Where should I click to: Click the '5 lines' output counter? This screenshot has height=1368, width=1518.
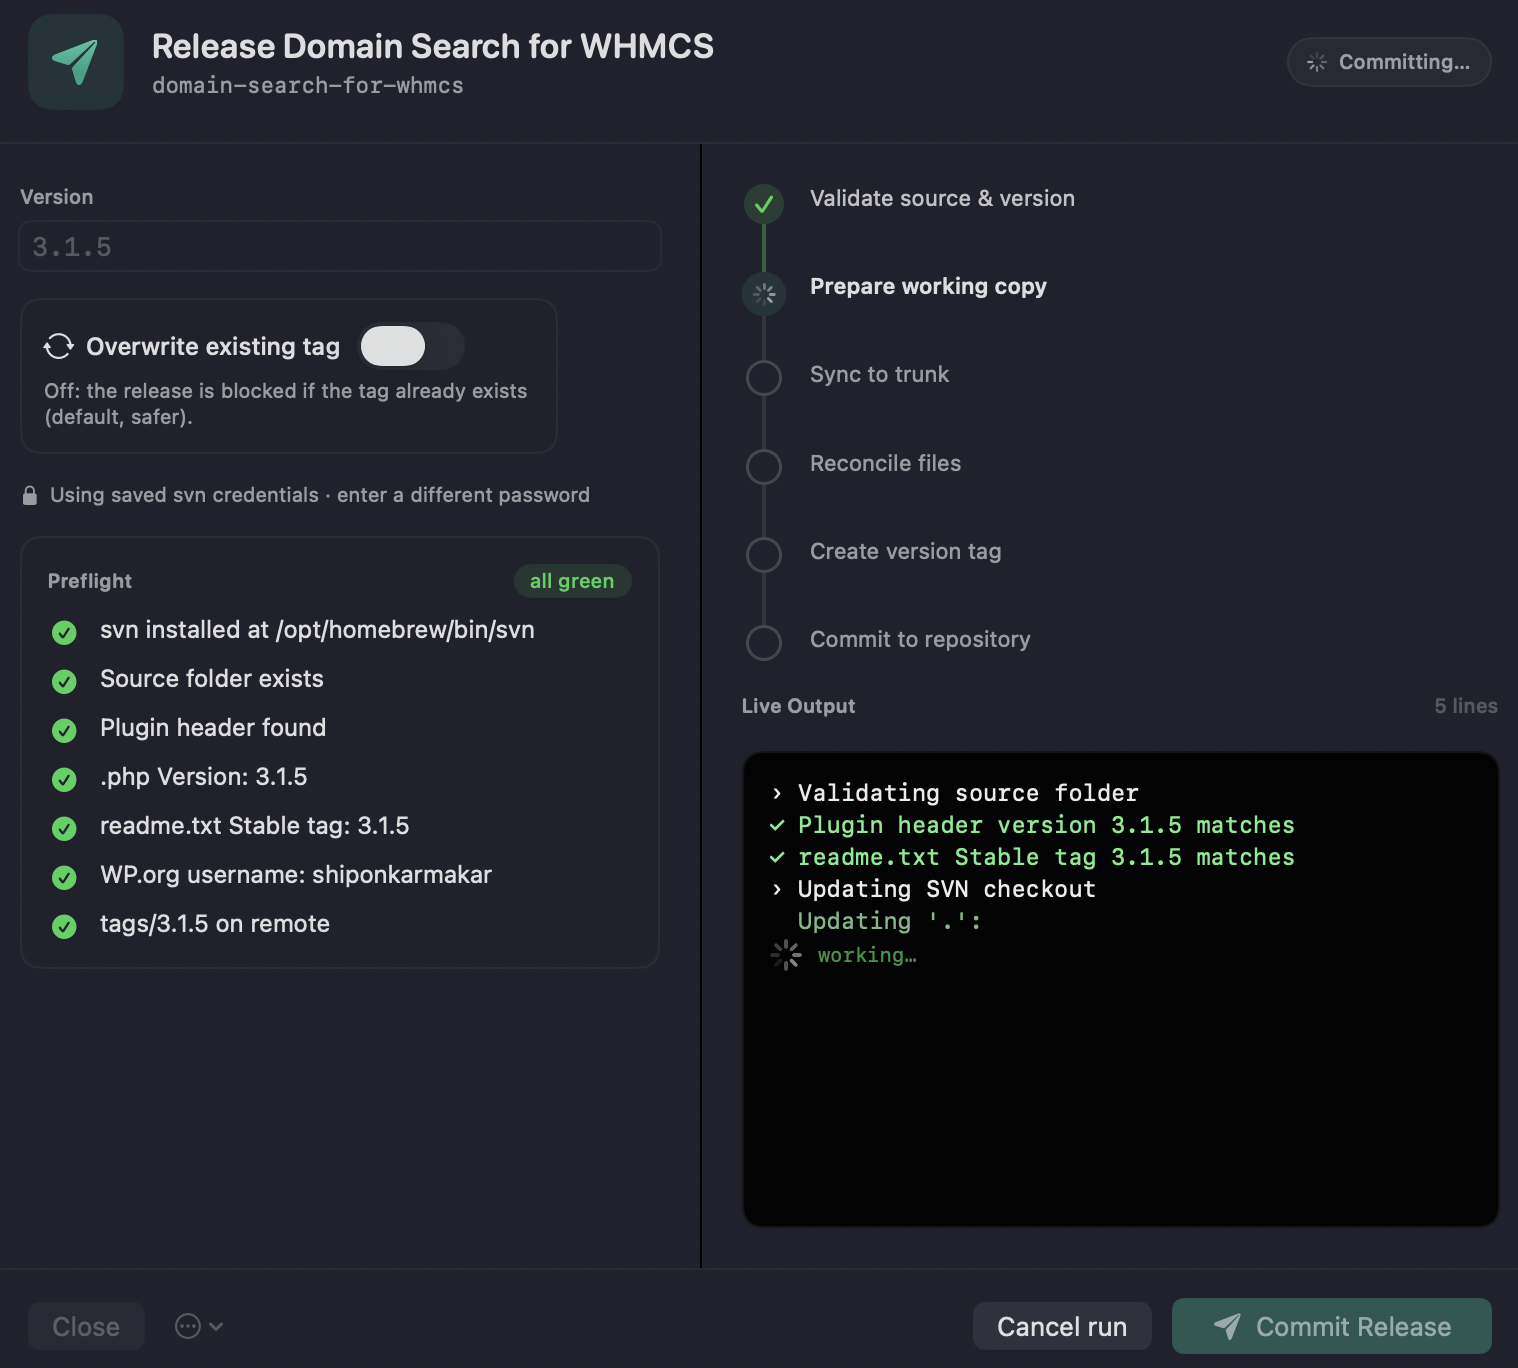[1465, 706]
